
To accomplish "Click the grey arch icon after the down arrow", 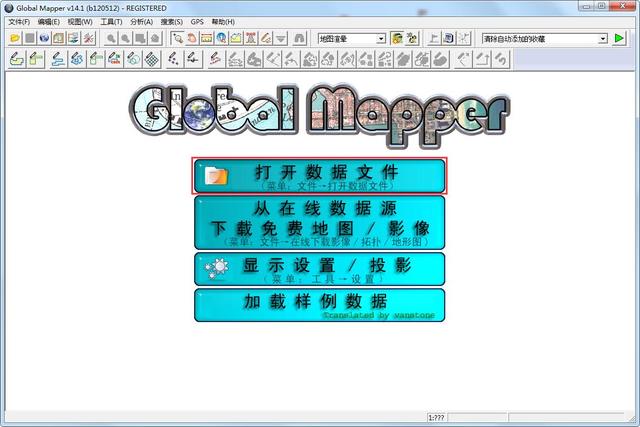I will pyautogui.click(x=300, y=38).
